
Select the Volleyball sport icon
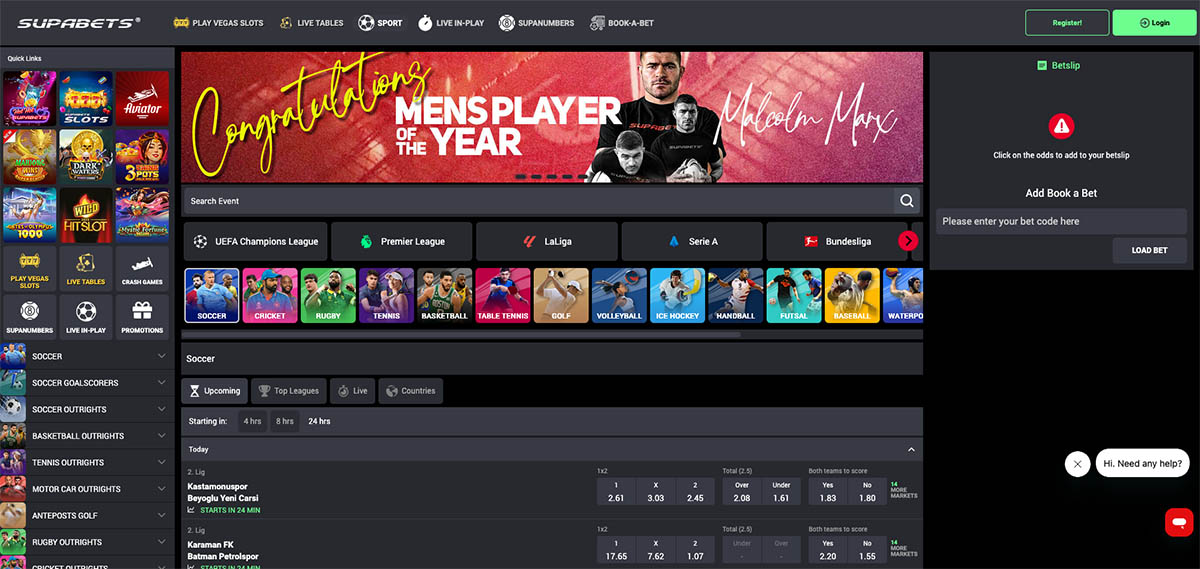pos(619,295)
